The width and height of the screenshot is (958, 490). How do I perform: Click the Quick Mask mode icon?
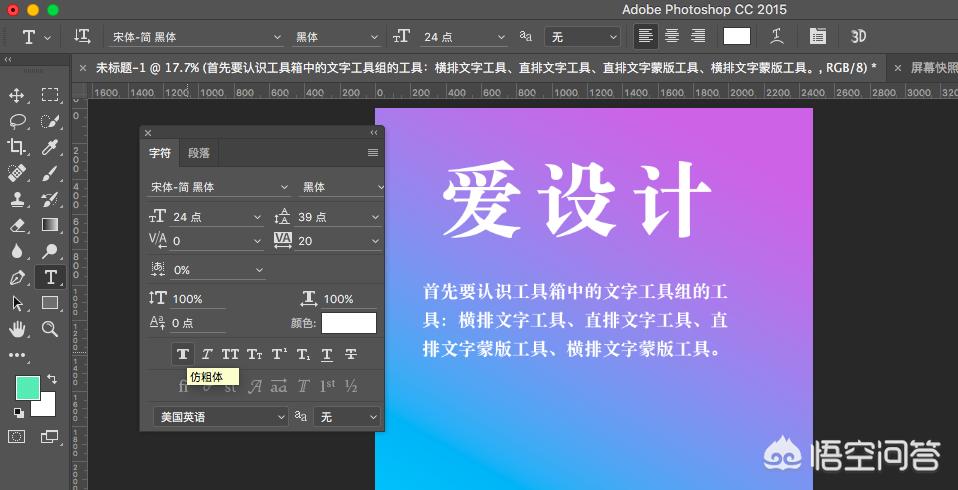point(16,436)
